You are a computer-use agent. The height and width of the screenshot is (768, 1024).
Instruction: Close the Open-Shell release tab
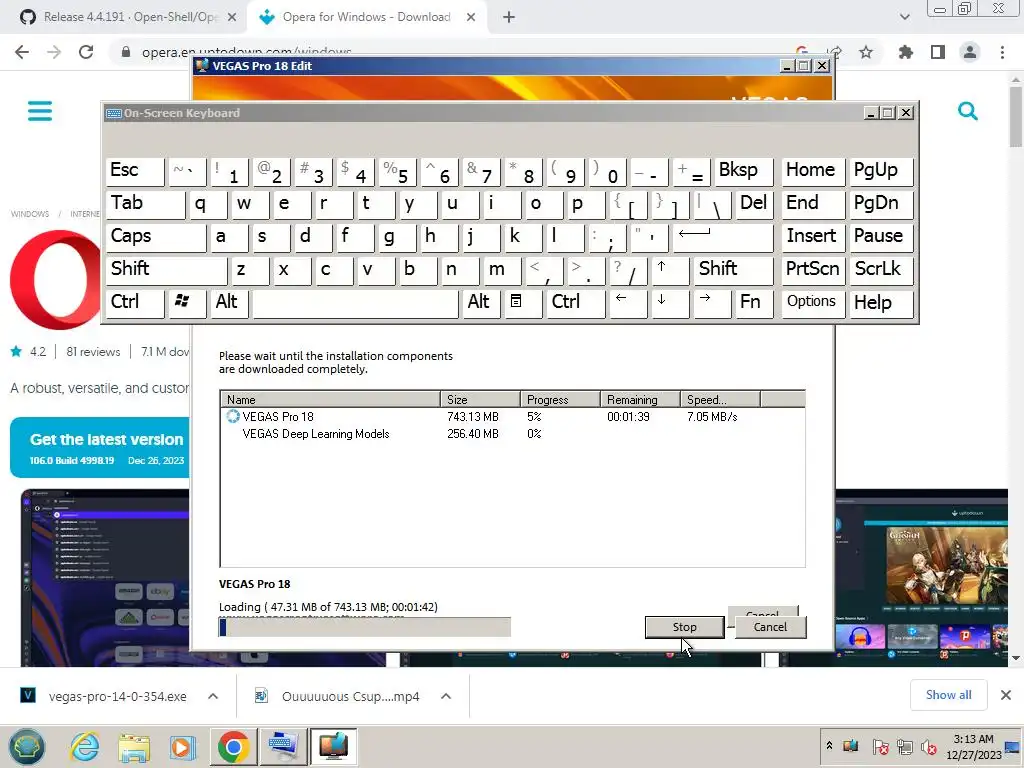pos(232,18)
